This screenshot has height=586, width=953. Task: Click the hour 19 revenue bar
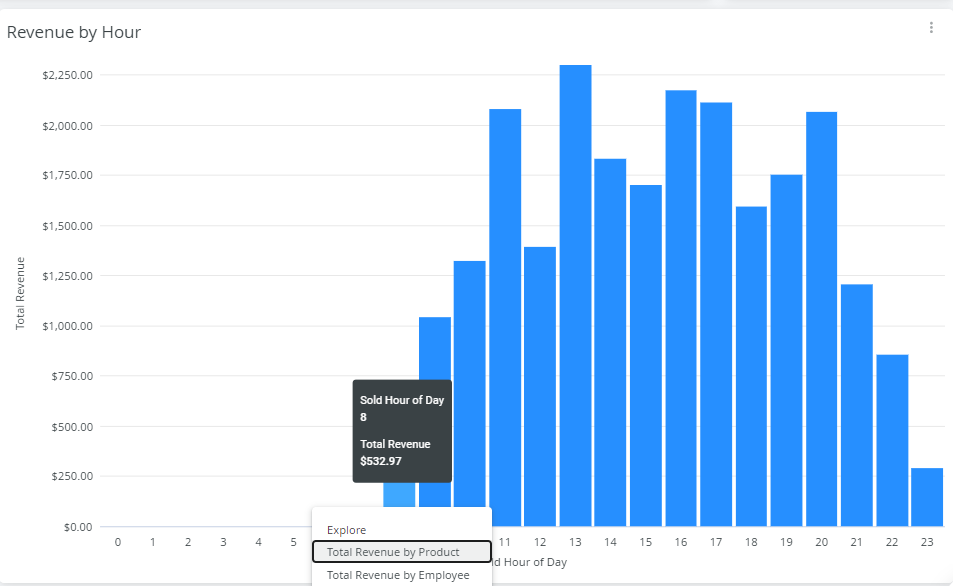(786, 350)
